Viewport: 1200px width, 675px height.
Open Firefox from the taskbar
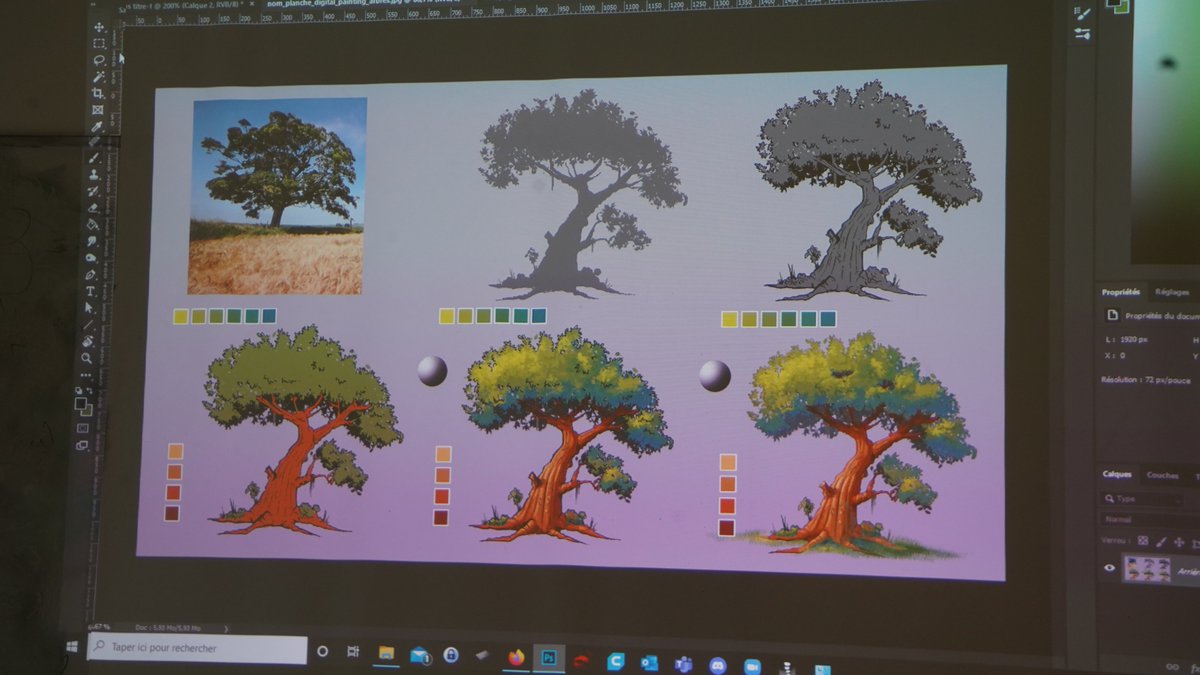(x=516, y=658)
